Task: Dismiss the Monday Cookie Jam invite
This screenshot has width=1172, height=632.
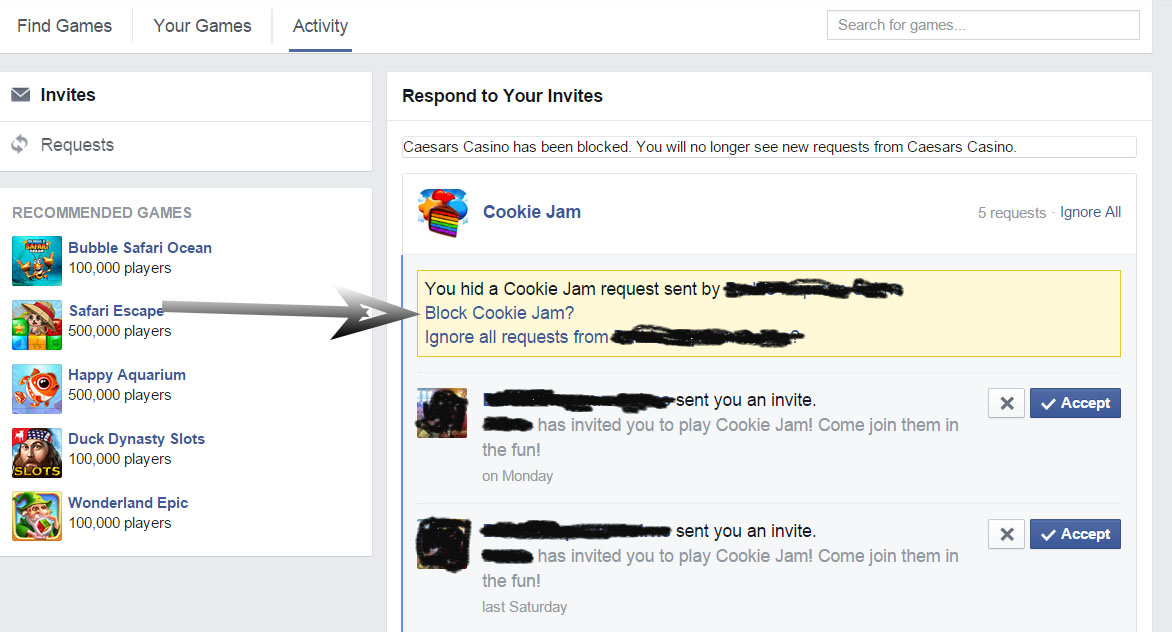Action: (1006, 403)
